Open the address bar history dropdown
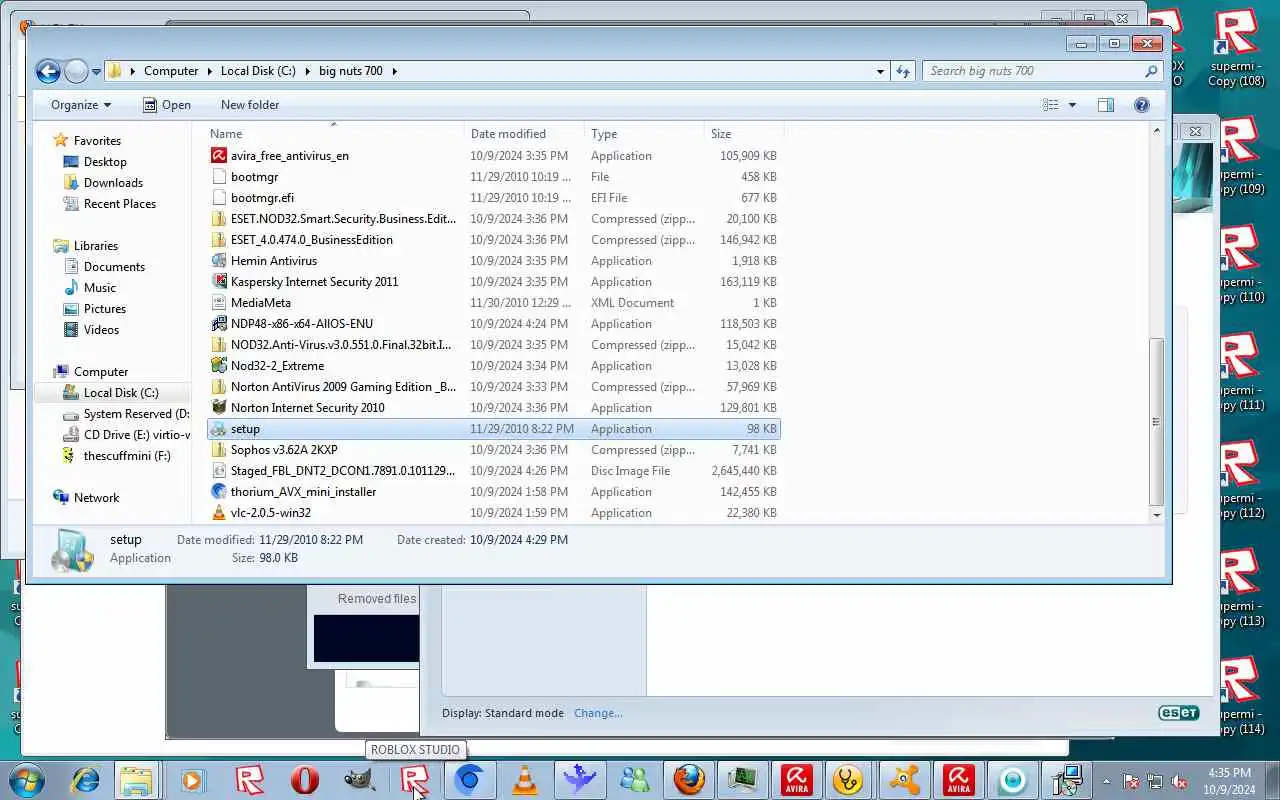 880,71
